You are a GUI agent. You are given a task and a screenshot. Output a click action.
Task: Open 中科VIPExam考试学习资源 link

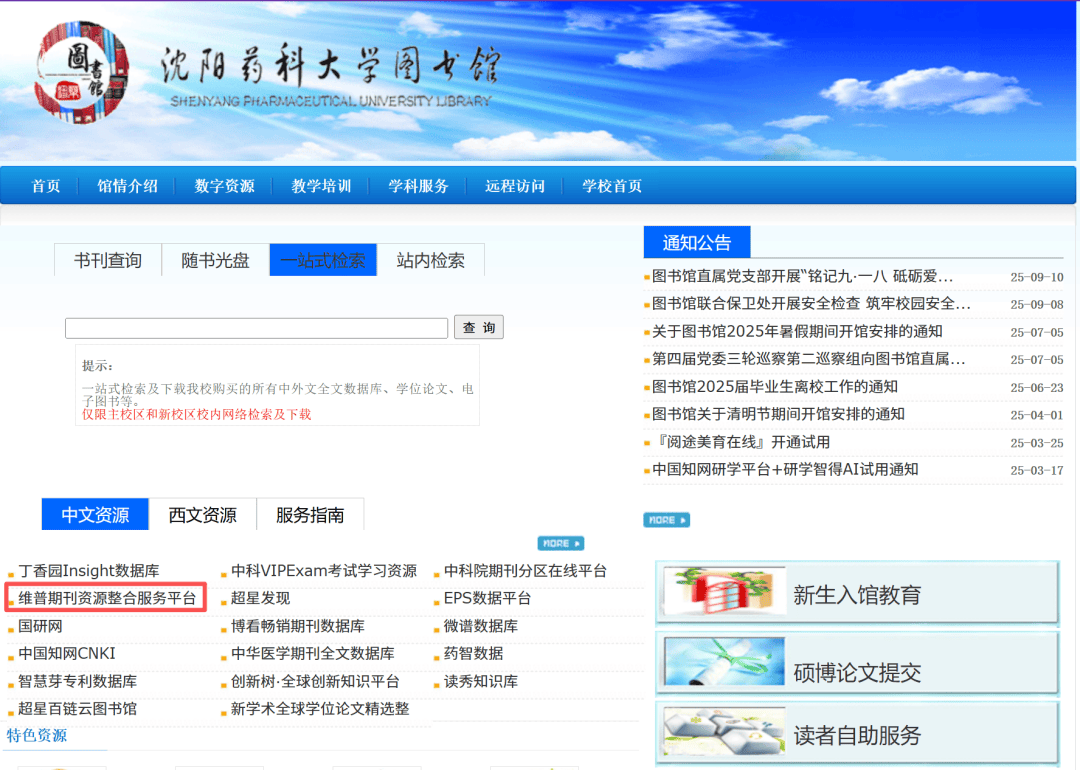click(324, 571)
